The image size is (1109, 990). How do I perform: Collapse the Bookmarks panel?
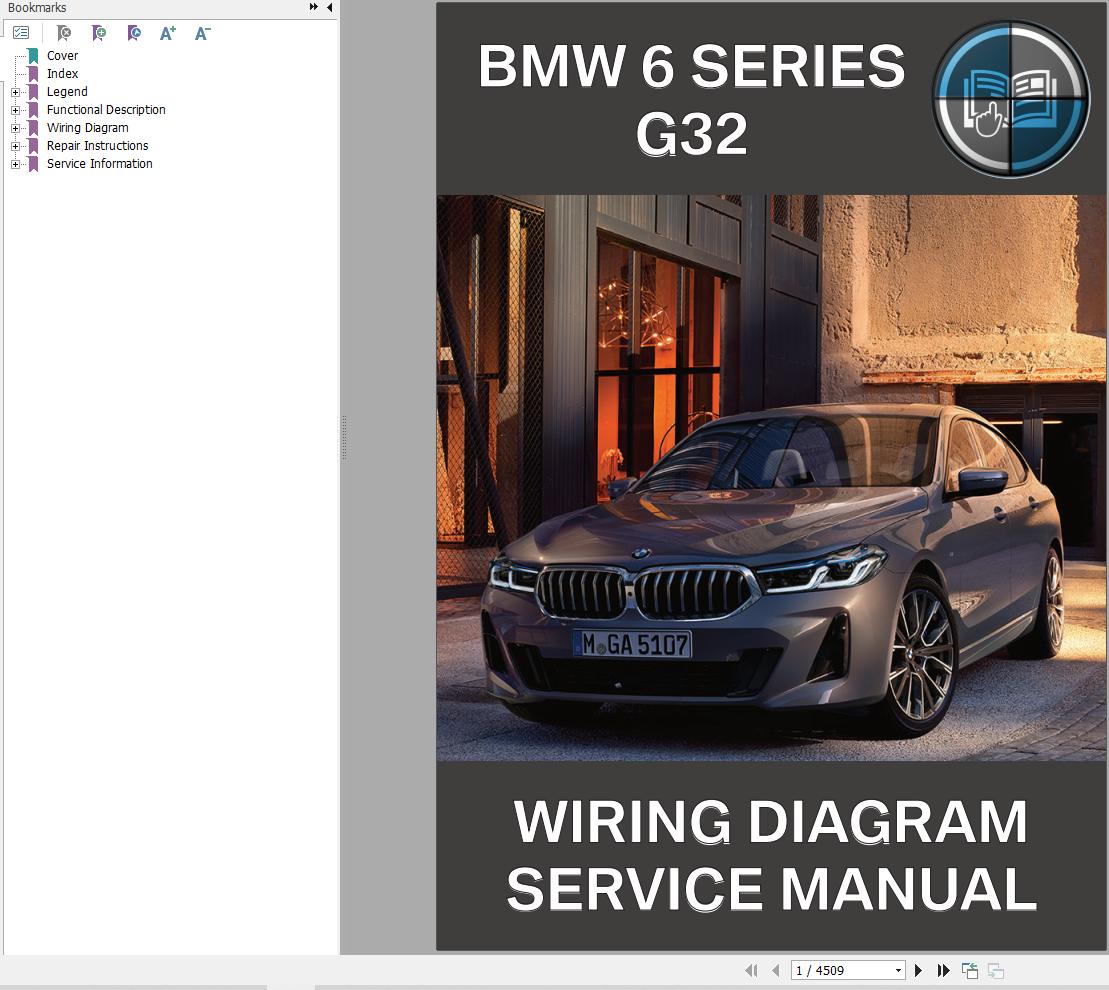[330, 7]
